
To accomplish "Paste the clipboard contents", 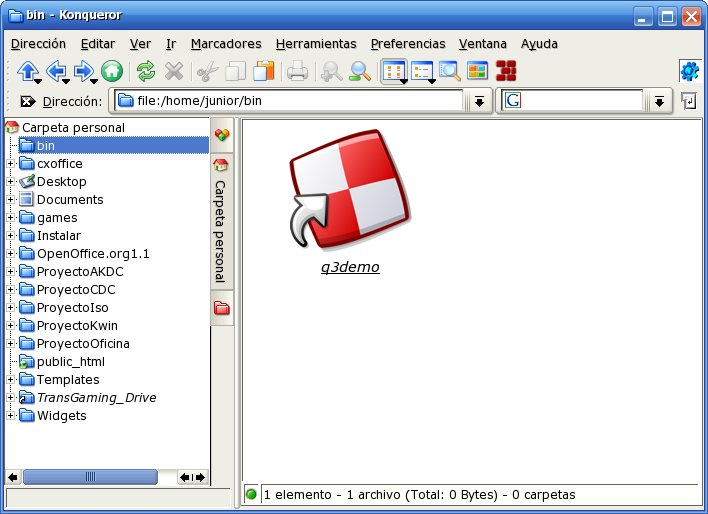I will coord(264,71).
